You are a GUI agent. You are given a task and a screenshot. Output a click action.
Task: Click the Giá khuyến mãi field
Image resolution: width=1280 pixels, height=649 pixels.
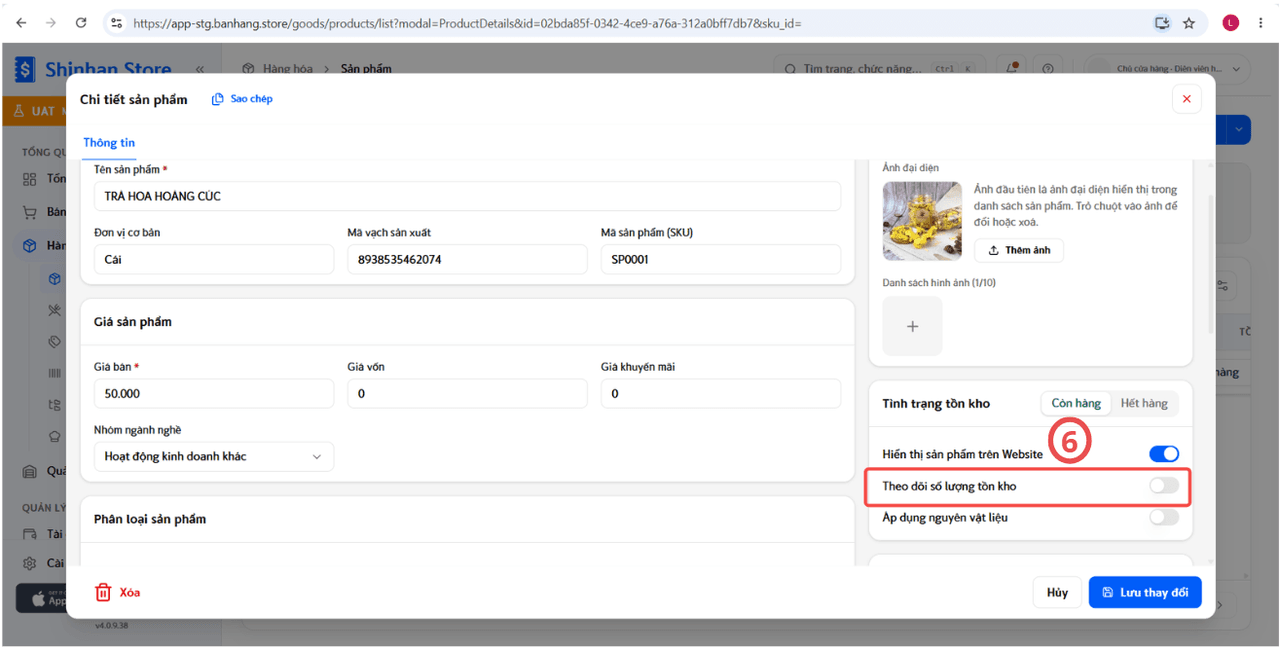coord(721,393)
